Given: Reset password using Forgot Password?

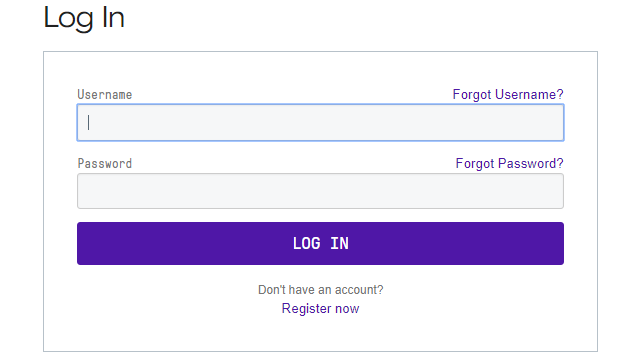Looking at the screenshot, I should click(509, 163).
